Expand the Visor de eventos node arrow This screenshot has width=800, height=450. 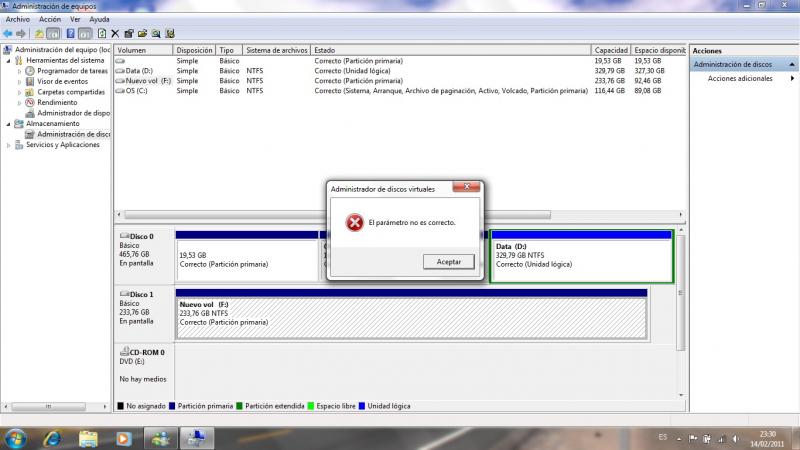(x=19, y=82)
